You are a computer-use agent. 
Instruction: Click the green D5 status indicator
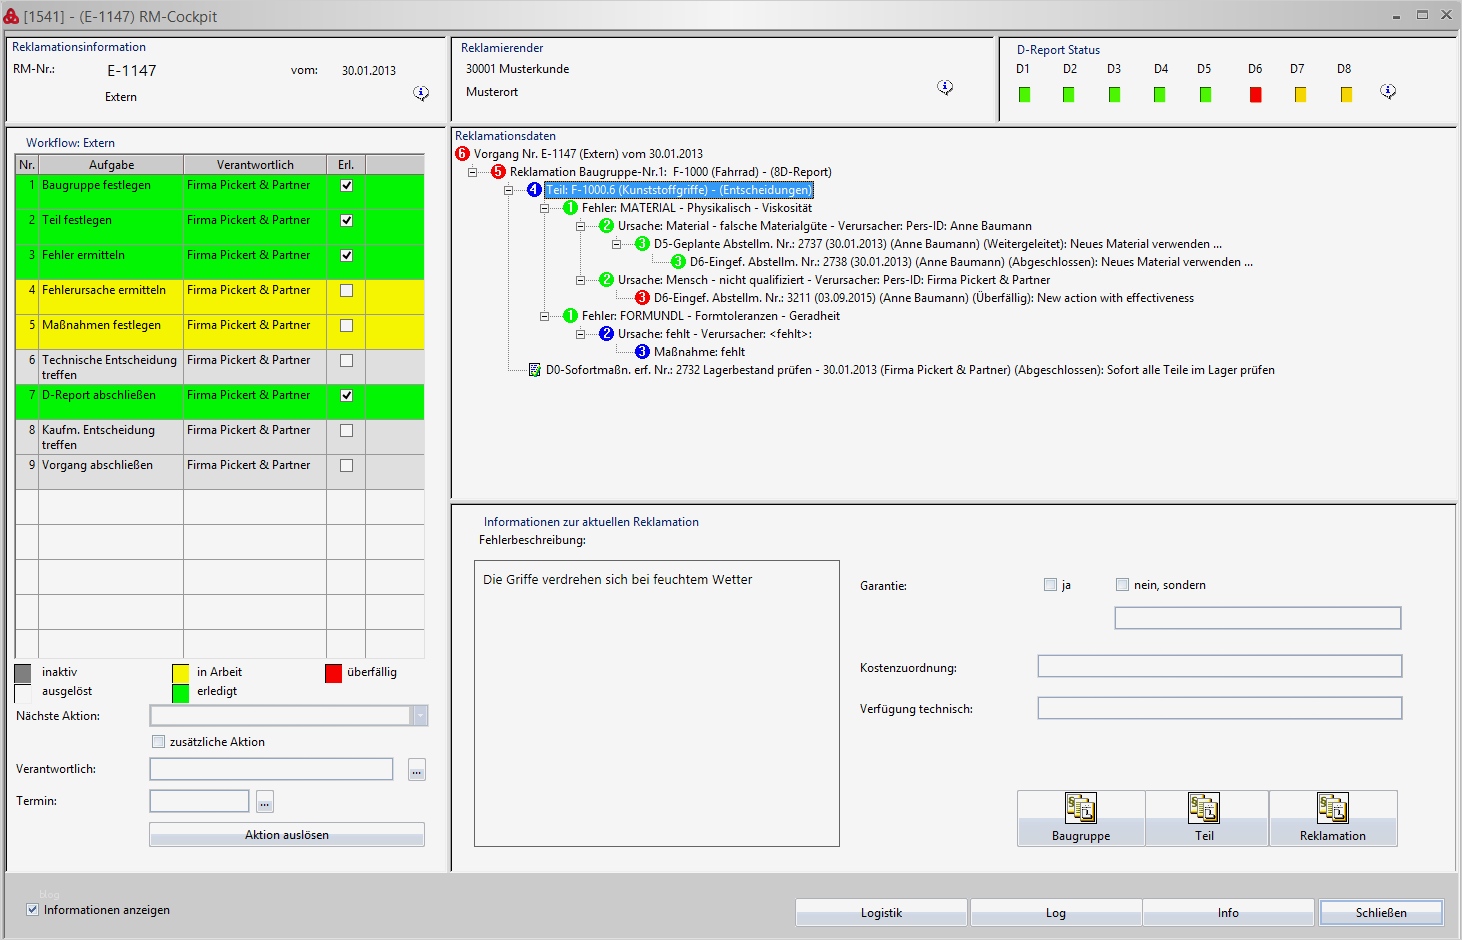1205,95
